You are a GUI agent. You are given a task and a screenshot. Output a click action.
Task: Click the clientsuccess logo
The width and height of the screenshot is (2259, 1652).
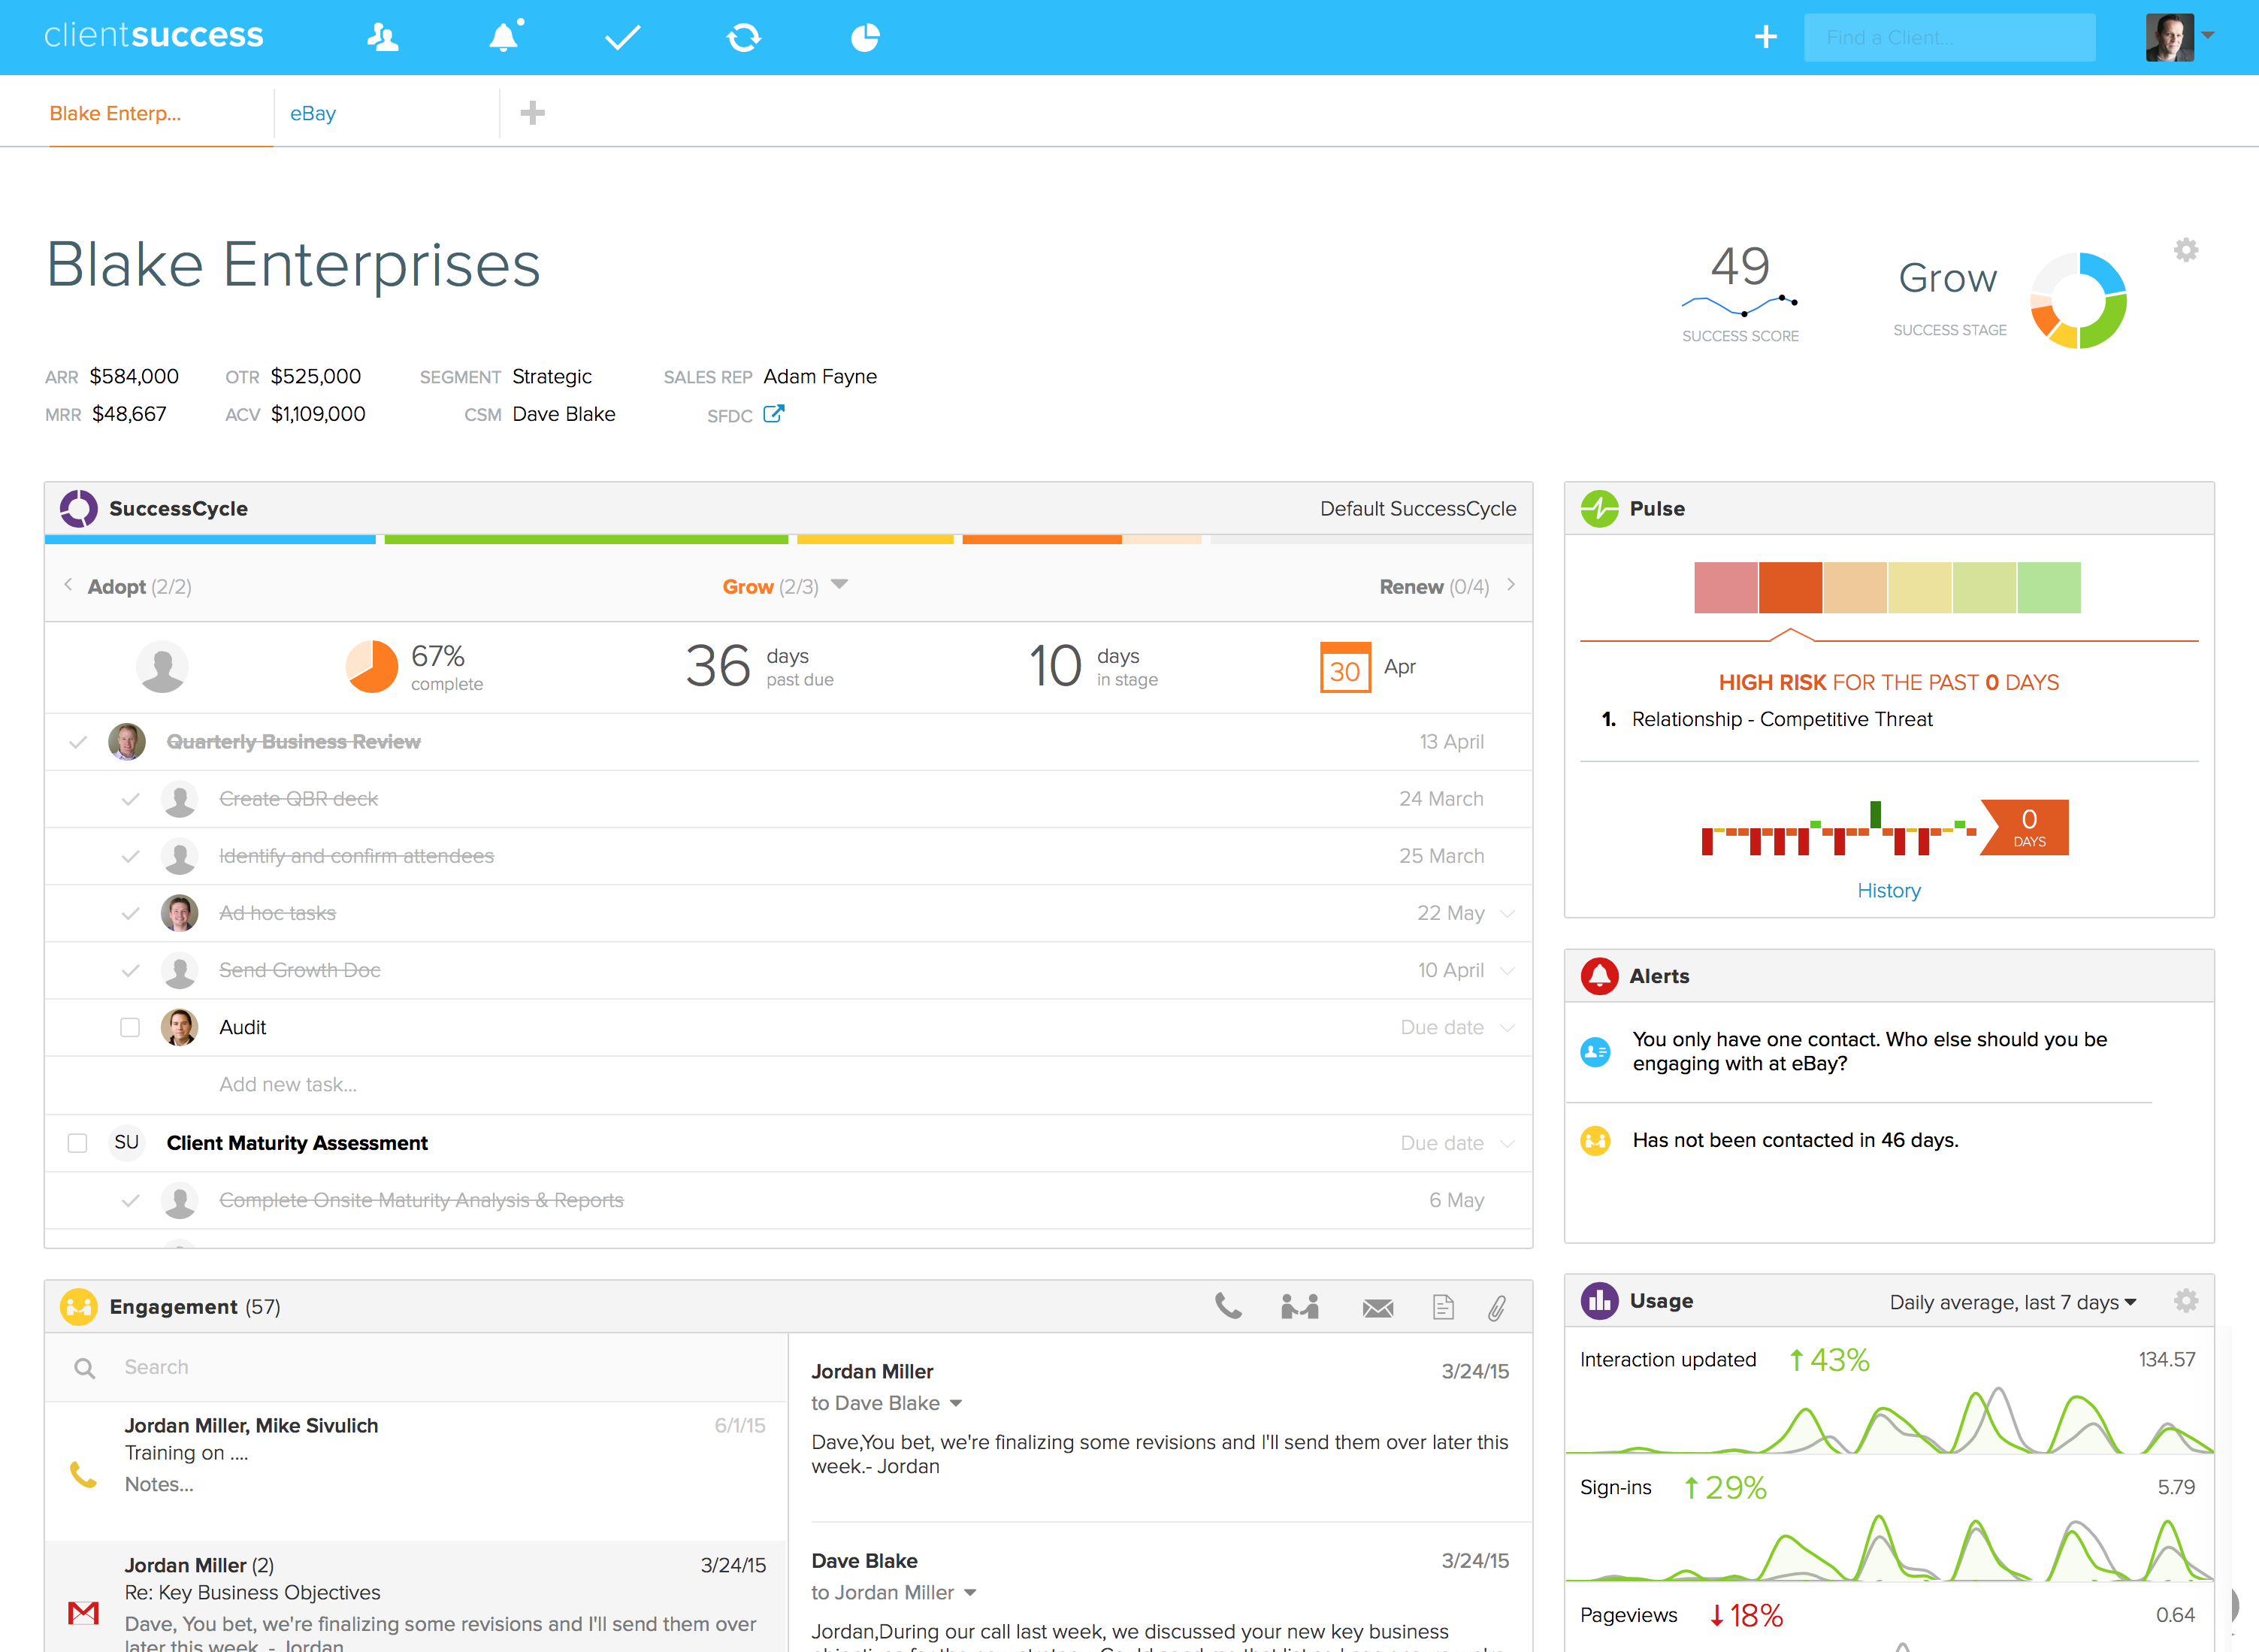154,35
